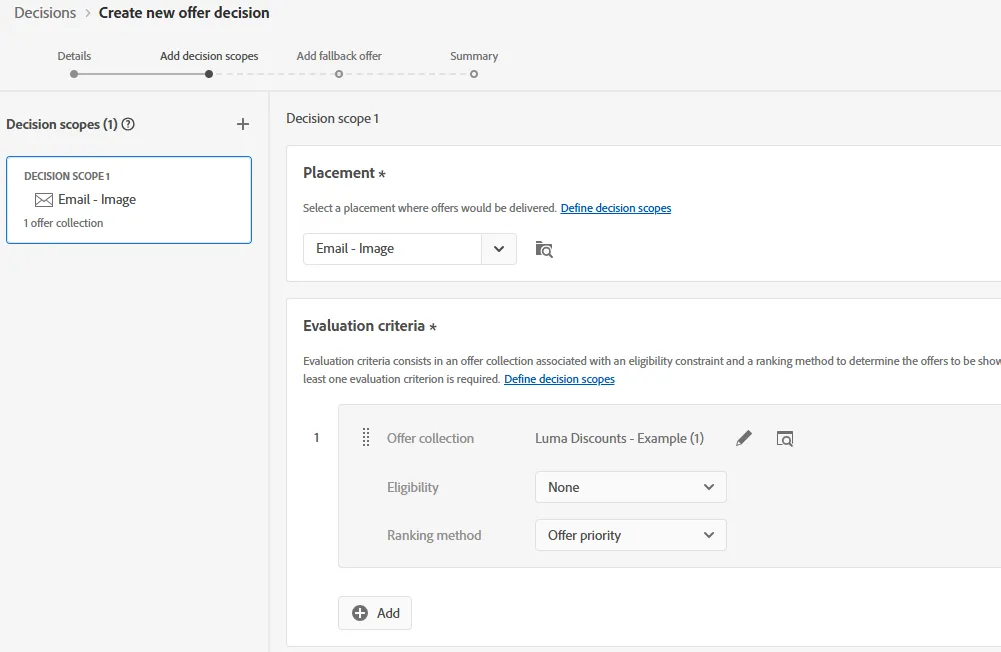
Task: Click the 1 offer collection text
Action: click(63, 223)
